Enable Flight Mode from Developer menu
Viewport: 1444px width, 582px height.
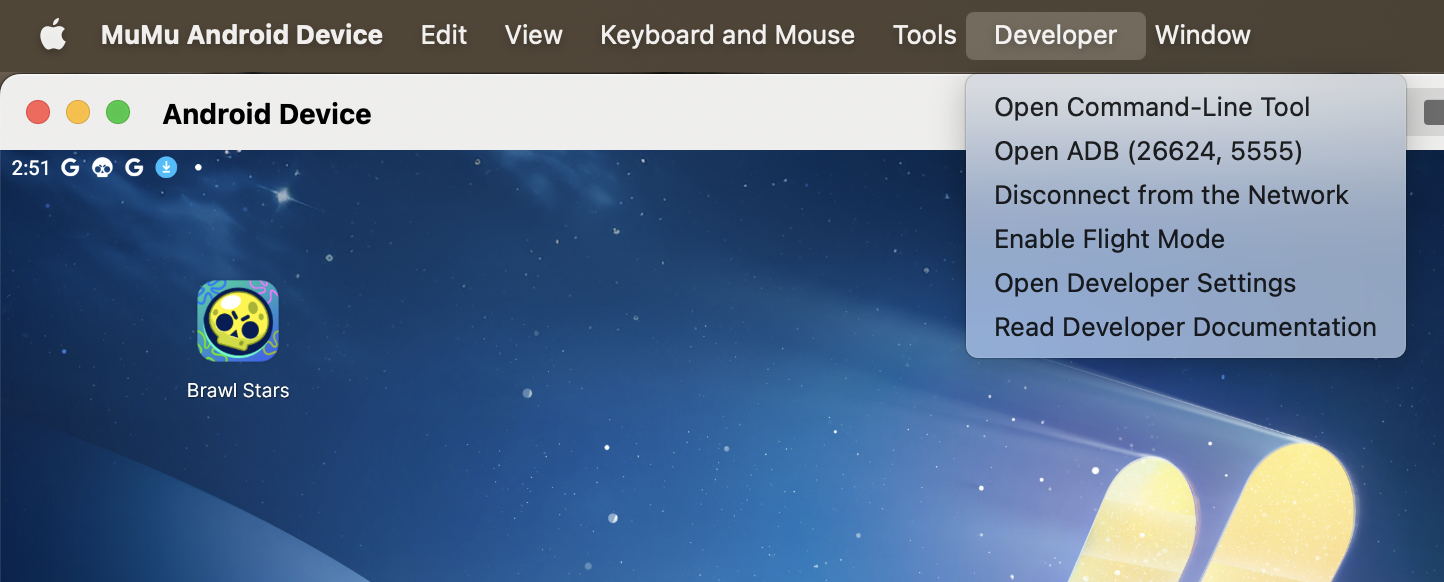click(1109, 239)
